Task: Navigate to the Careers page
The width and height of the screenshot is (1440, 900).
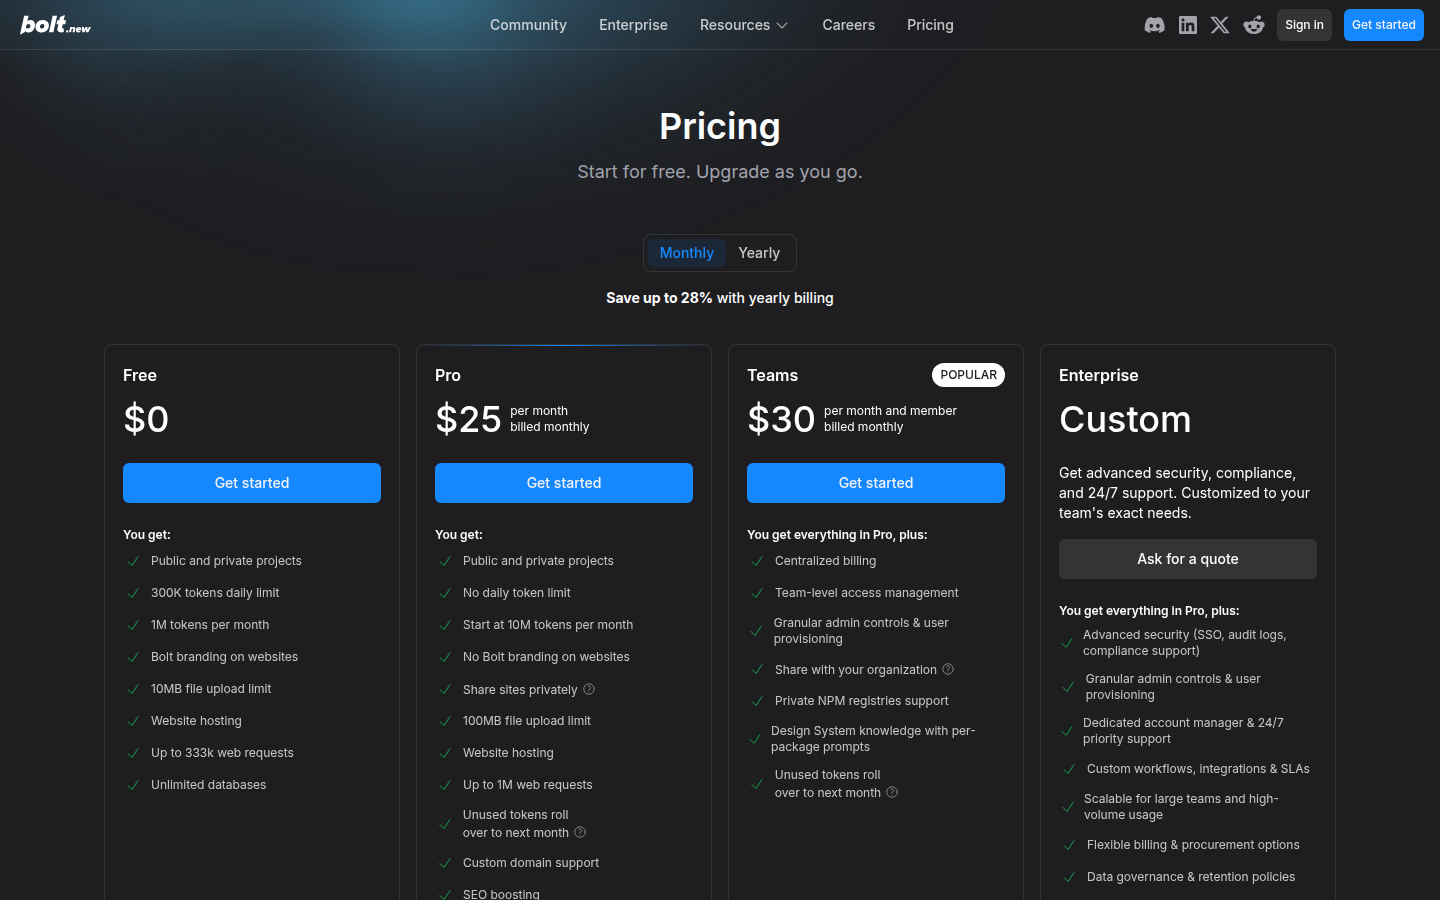Action: [x=848, y=25]
